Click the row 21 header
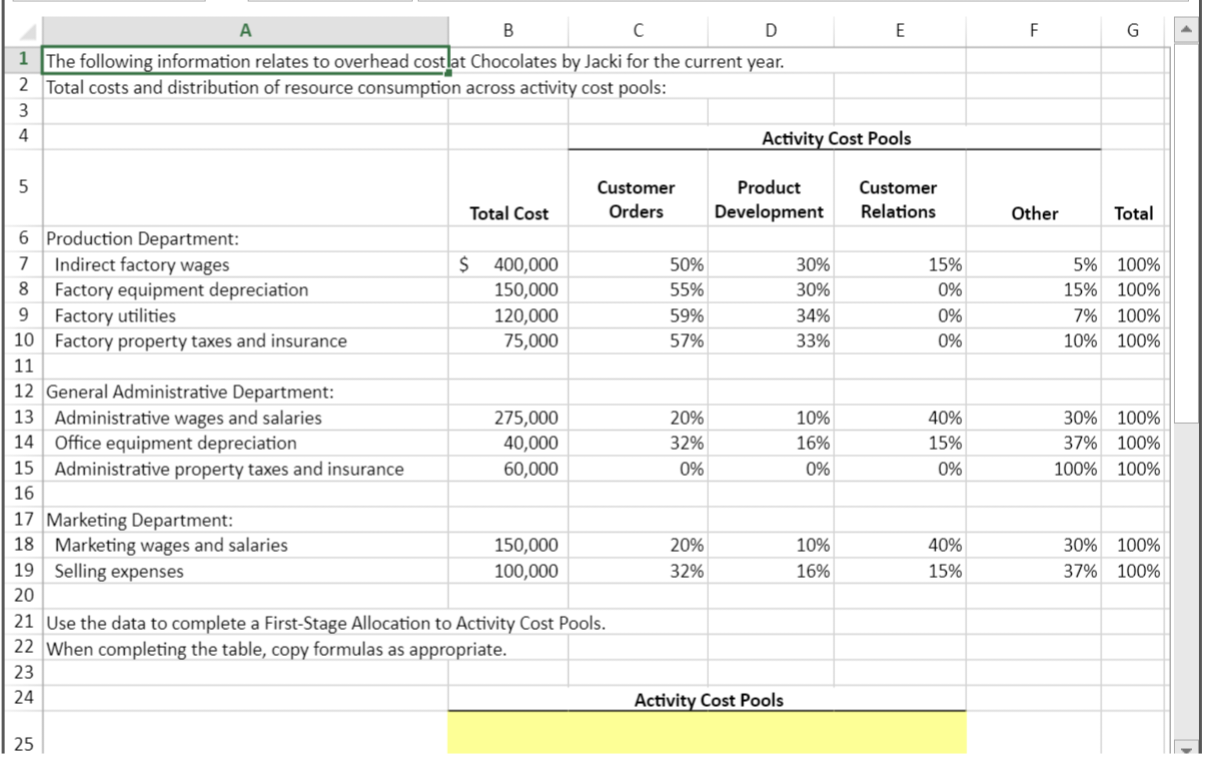The image size is (1212, 778). tap(26, 623)
